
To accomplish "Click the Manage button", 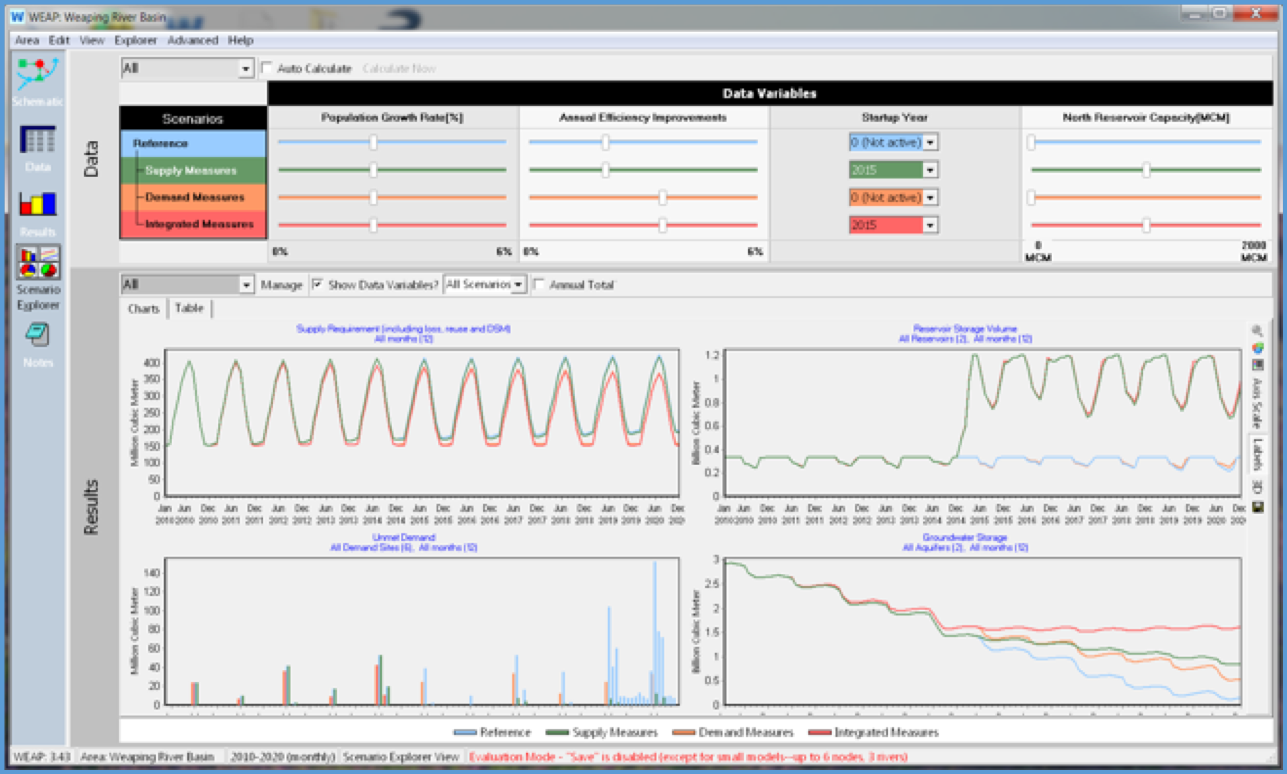I will [x=281, y=285].
